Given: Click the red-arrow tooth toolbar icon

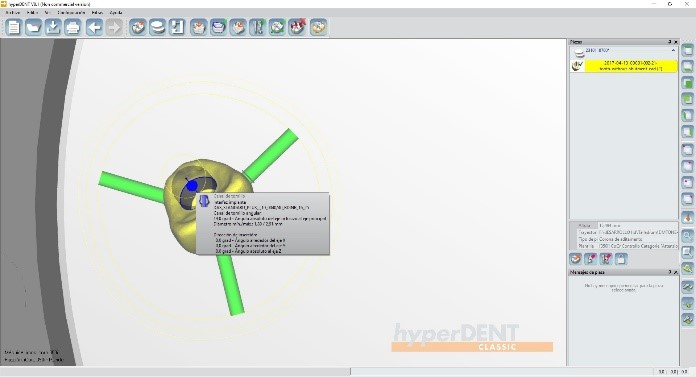Looking at the screenshot, I should pyautogui.click(x=297, y=28).
